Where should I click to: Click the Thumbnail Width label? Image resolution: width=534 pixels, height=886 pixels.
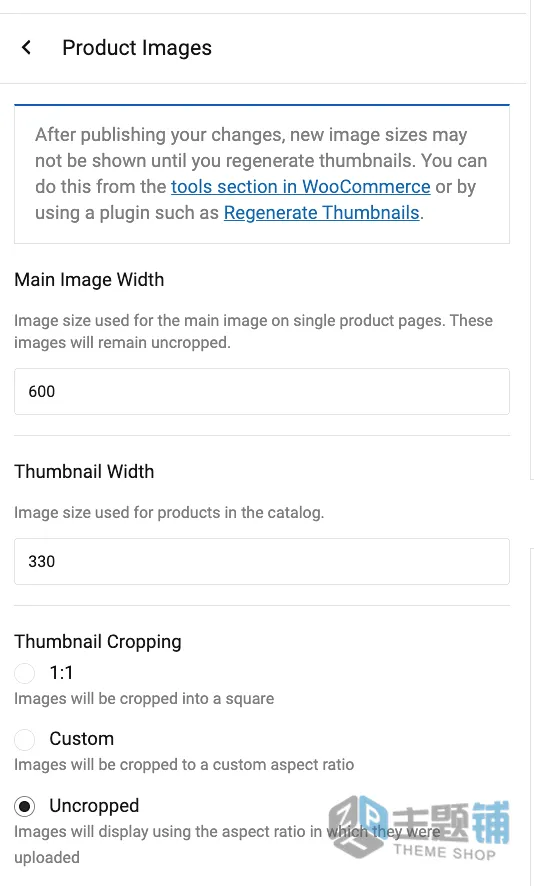click(84, 471)
